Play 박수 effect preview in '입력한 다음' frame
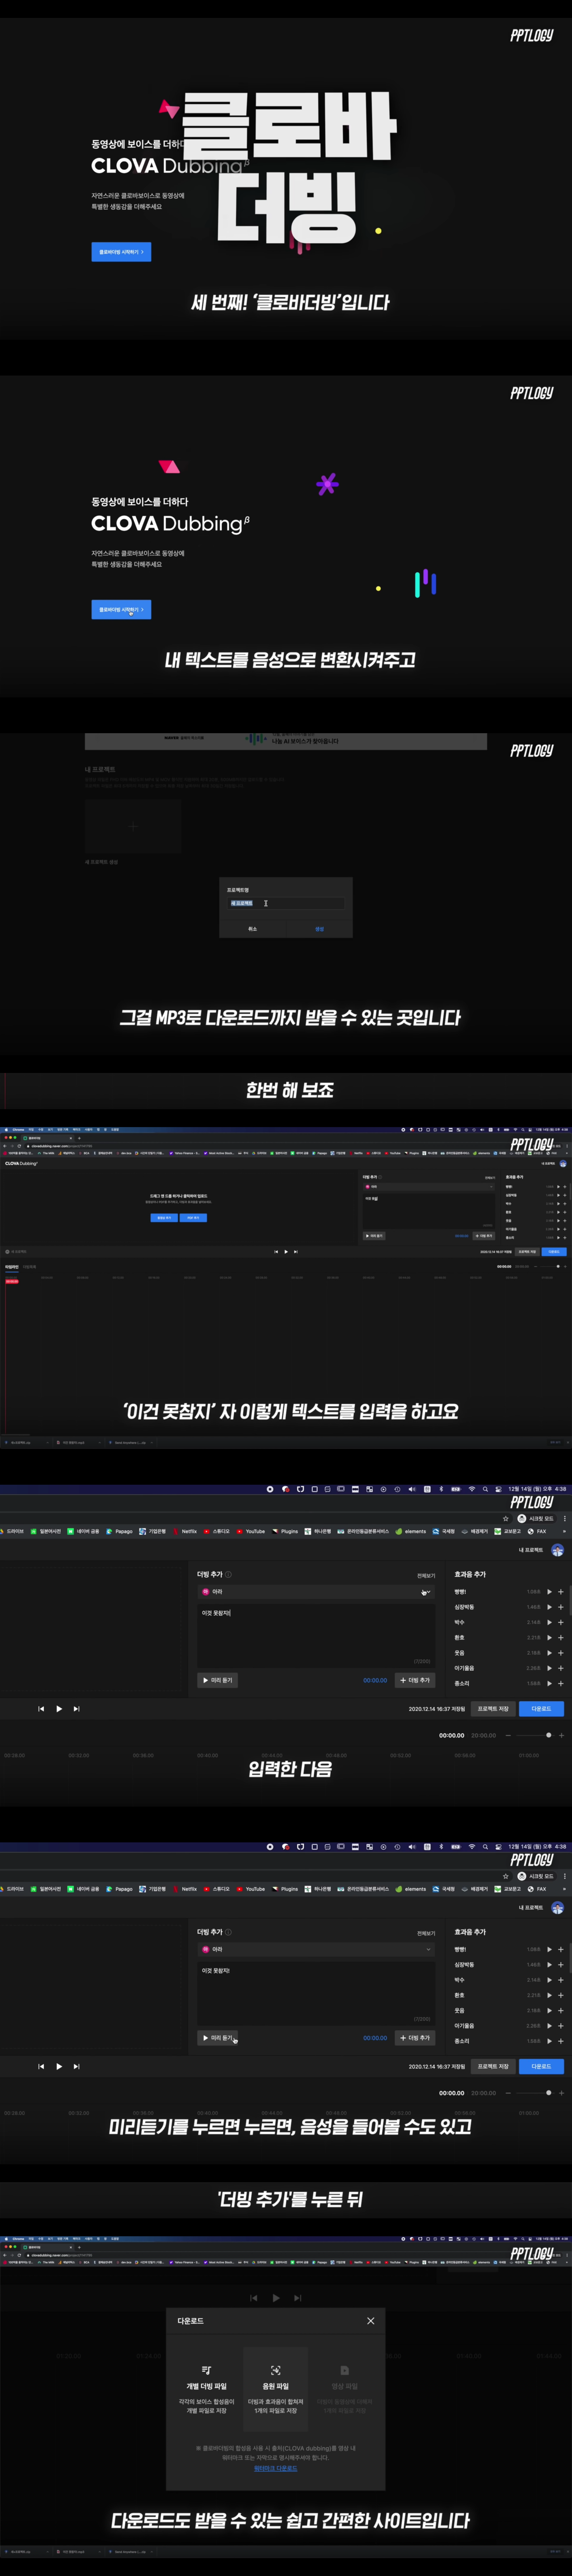Image resolution: width=572 pixels, height=2576 pixels. coord(549,1622)
